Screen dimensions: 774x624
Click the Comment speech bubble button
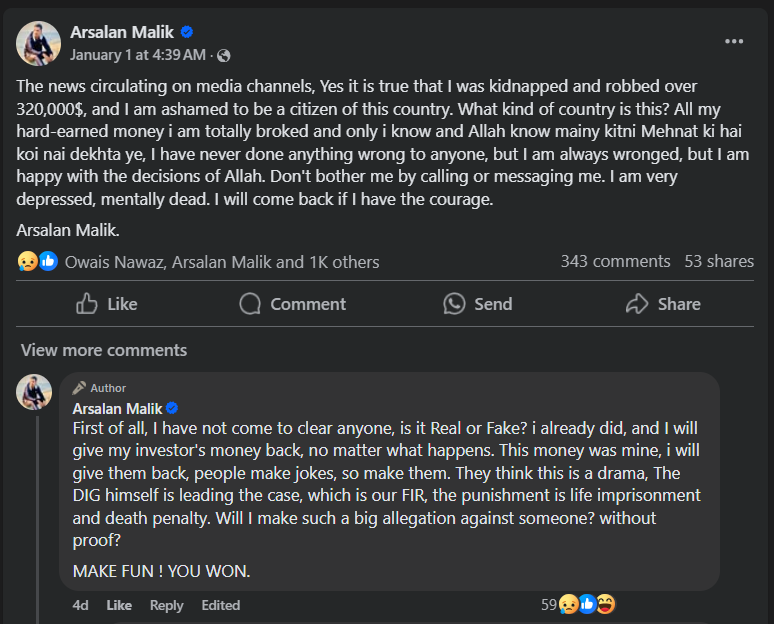tap(293, 304)
